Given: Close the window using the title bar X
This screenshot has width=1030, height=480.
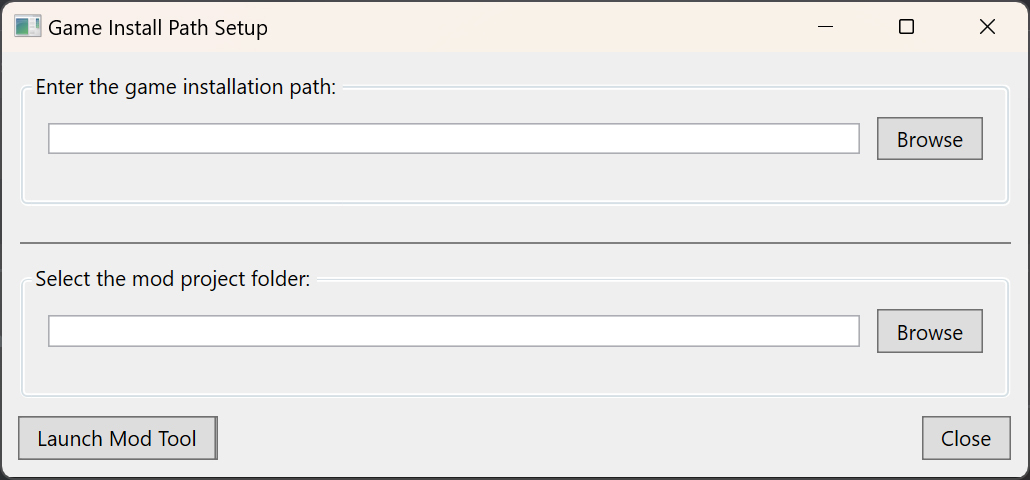Looking at the screenshot, I should point(987,27).
